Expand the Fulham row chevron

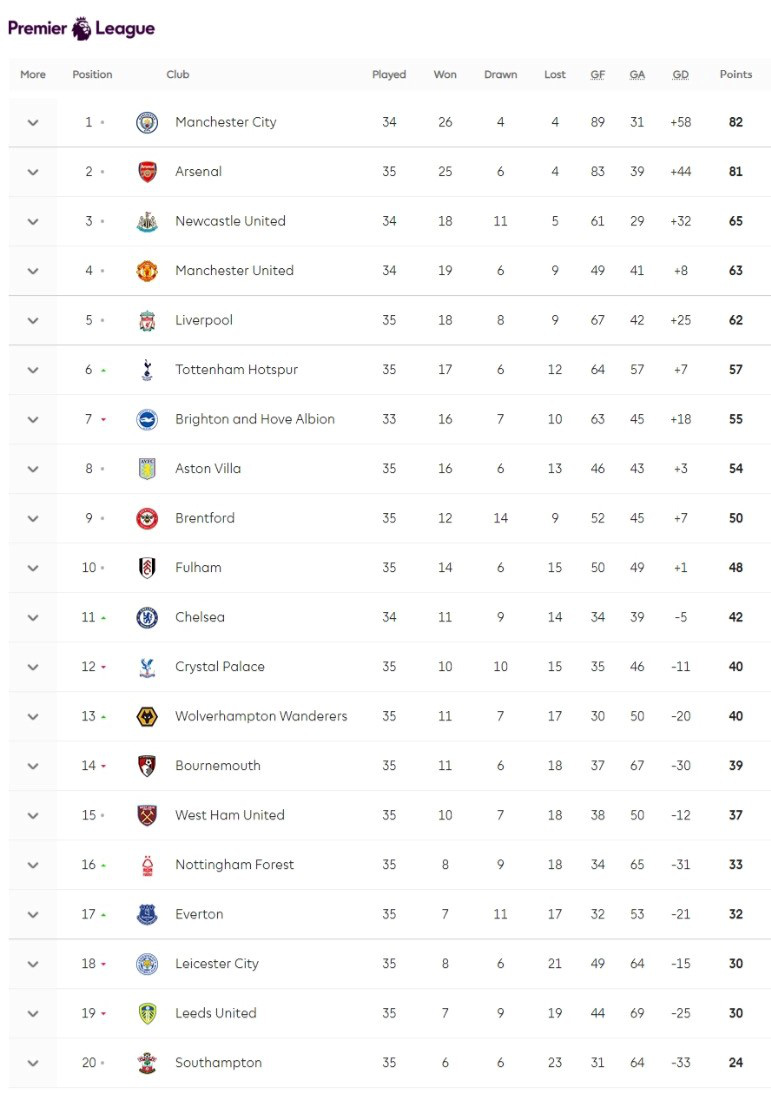coord(33,568)
